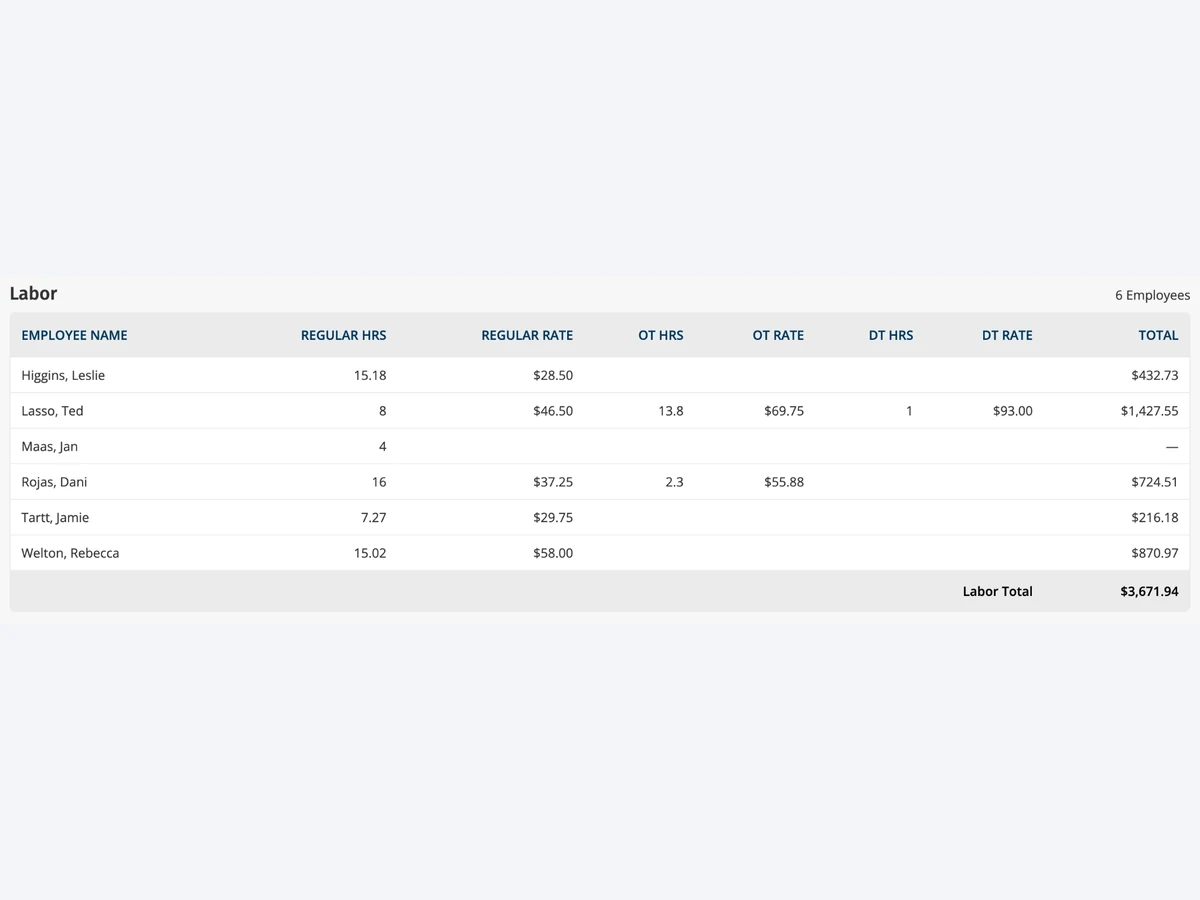Click the $37.25 regular rate
The width and height of the screenshot is (1200, 900).
[x=553, y=482]
